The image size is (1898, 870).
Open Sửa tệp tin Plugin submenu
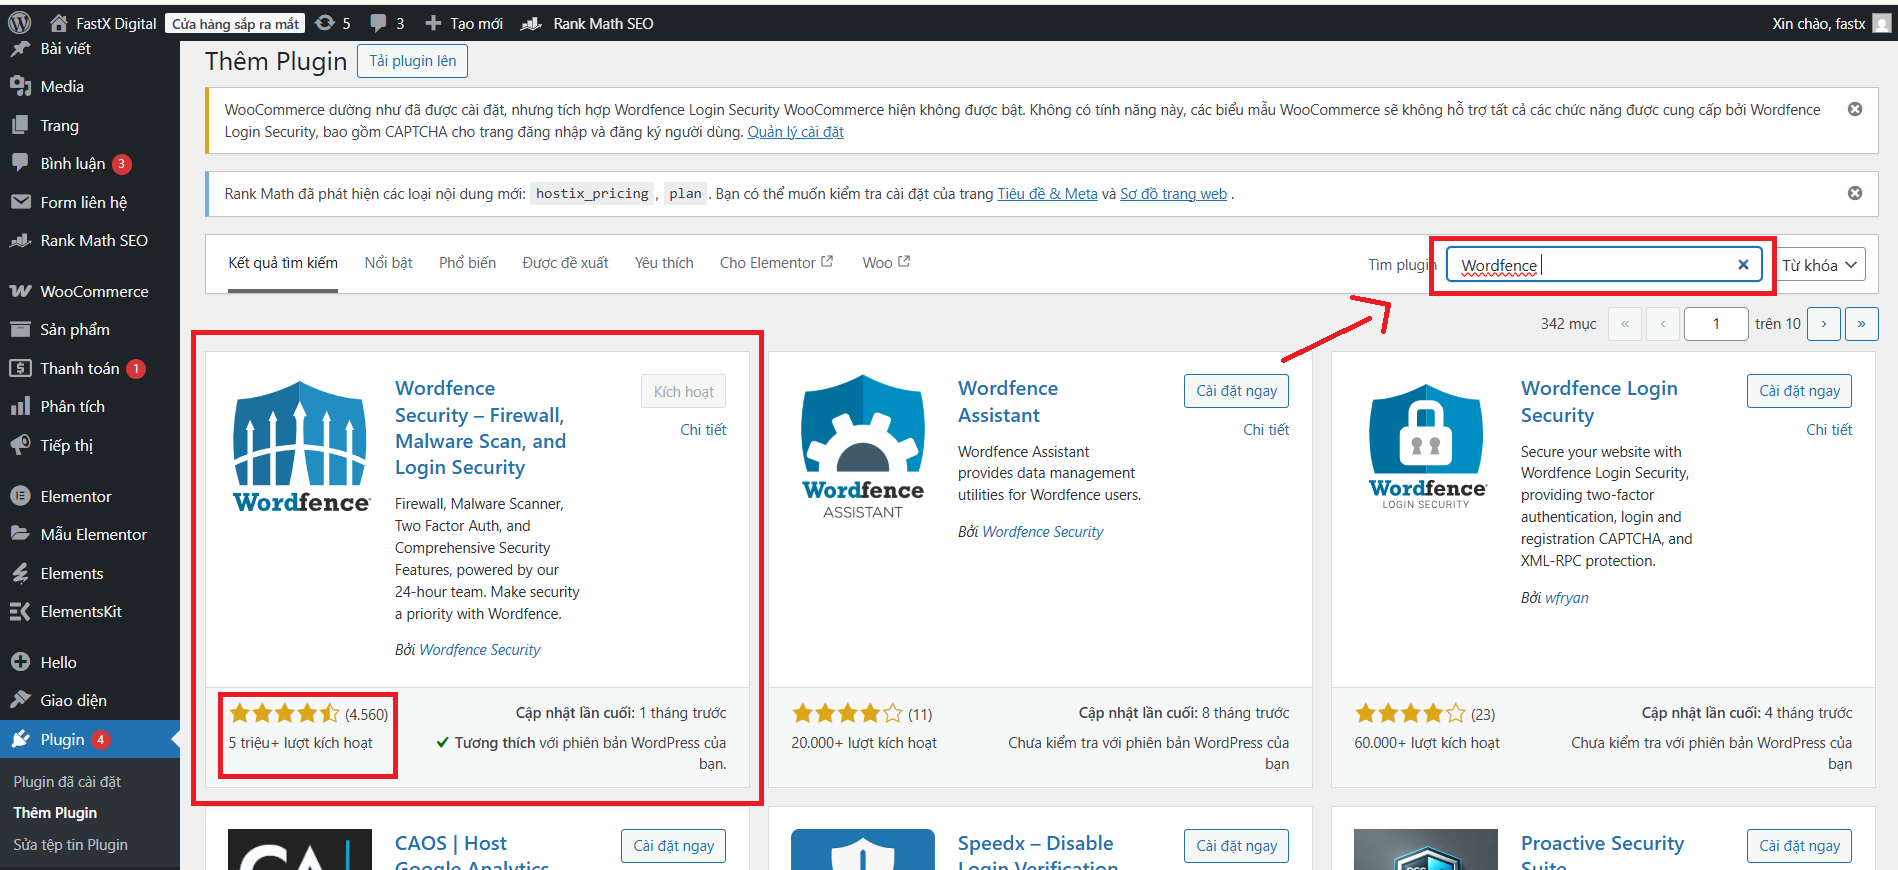tap(70, 845)
